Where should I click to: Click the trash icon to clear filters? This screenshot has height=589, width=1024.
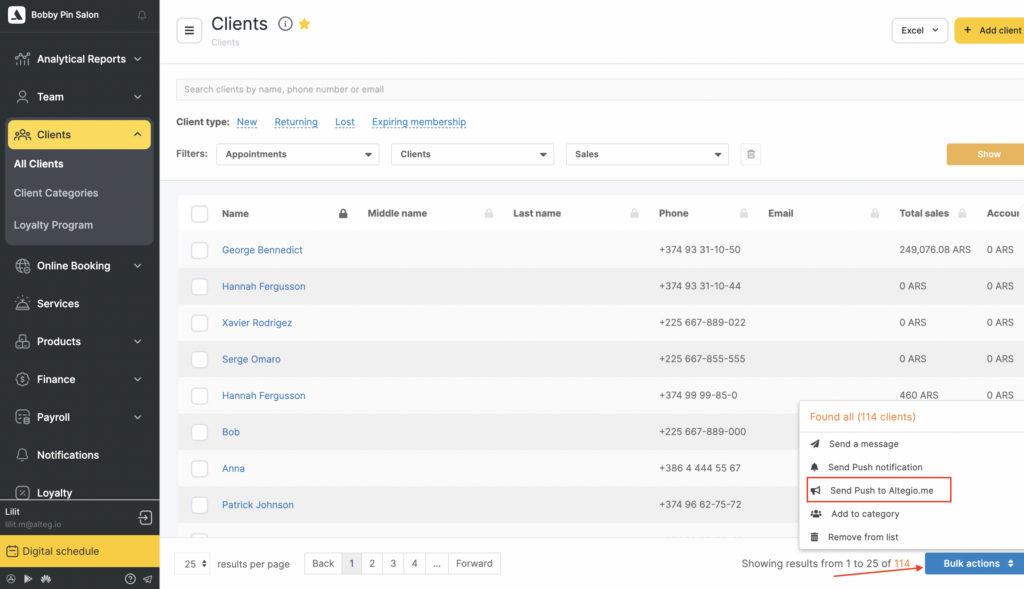tap(751, 154)
